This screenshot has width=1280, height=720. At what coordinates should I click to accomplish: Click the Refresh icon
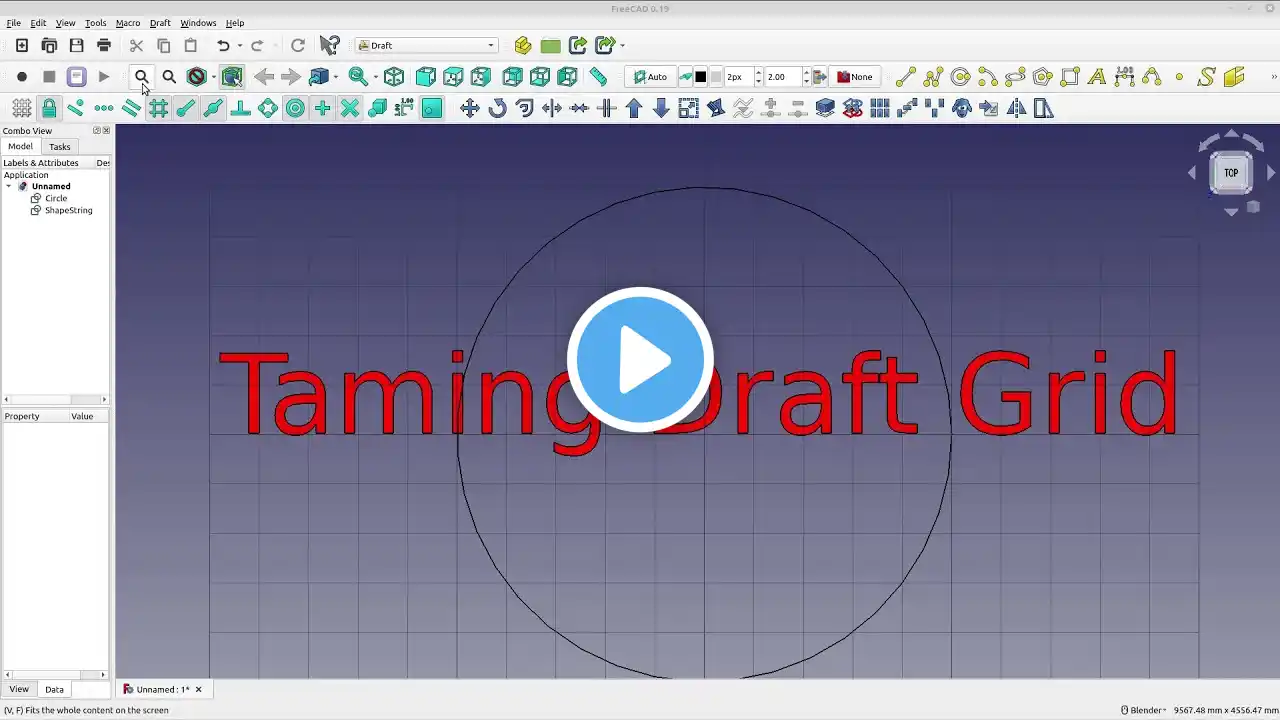(x=298, y=45)
